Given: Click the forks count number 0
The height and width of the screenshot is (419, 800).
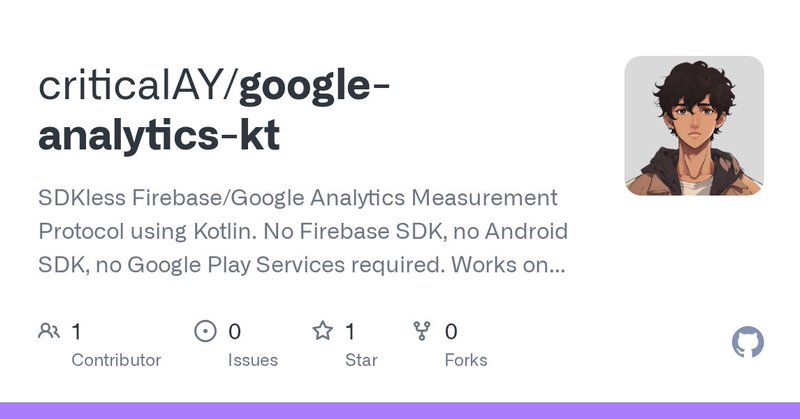Looking at the screenshot, I should pos(451,331).
